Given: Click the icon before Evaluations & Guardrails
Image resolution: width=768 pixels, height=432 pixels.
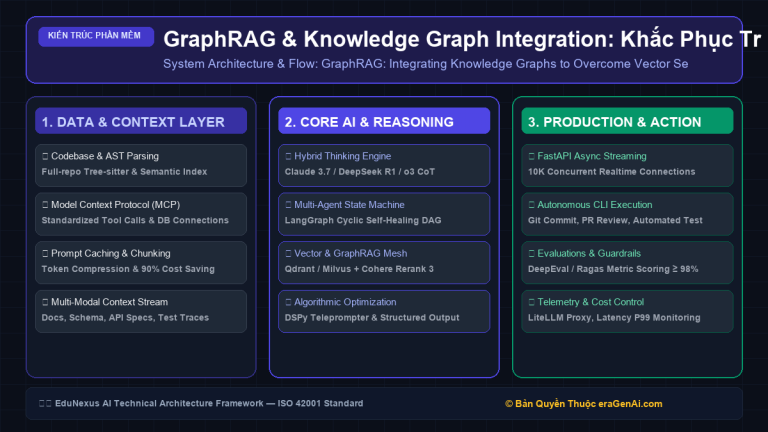Looking at the screenshot, I should tap(531, 253).
